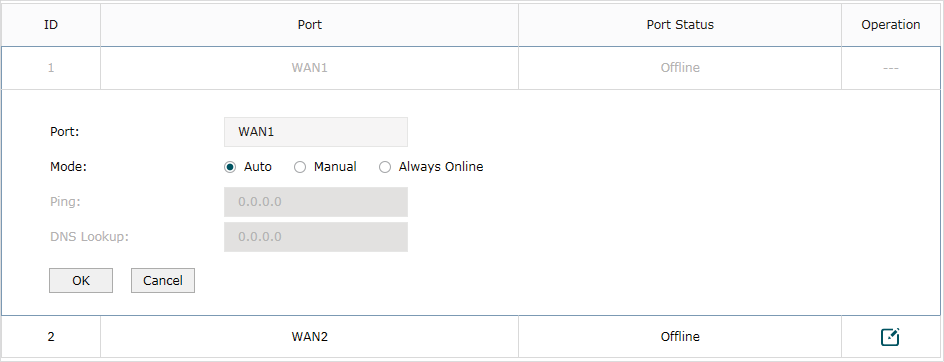Click the ID 2 cell
This screenshot has height=362, width=944.
pos(51,337)
